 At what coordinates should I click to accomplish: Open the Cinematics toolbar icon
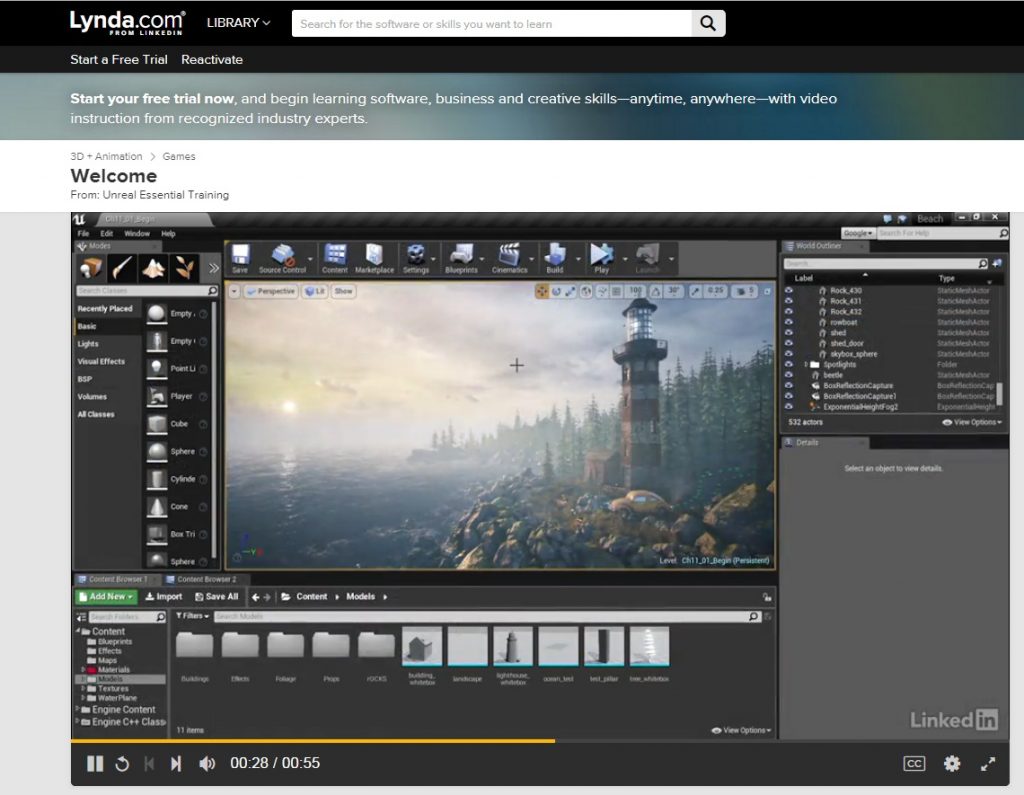tap(509, 256)
